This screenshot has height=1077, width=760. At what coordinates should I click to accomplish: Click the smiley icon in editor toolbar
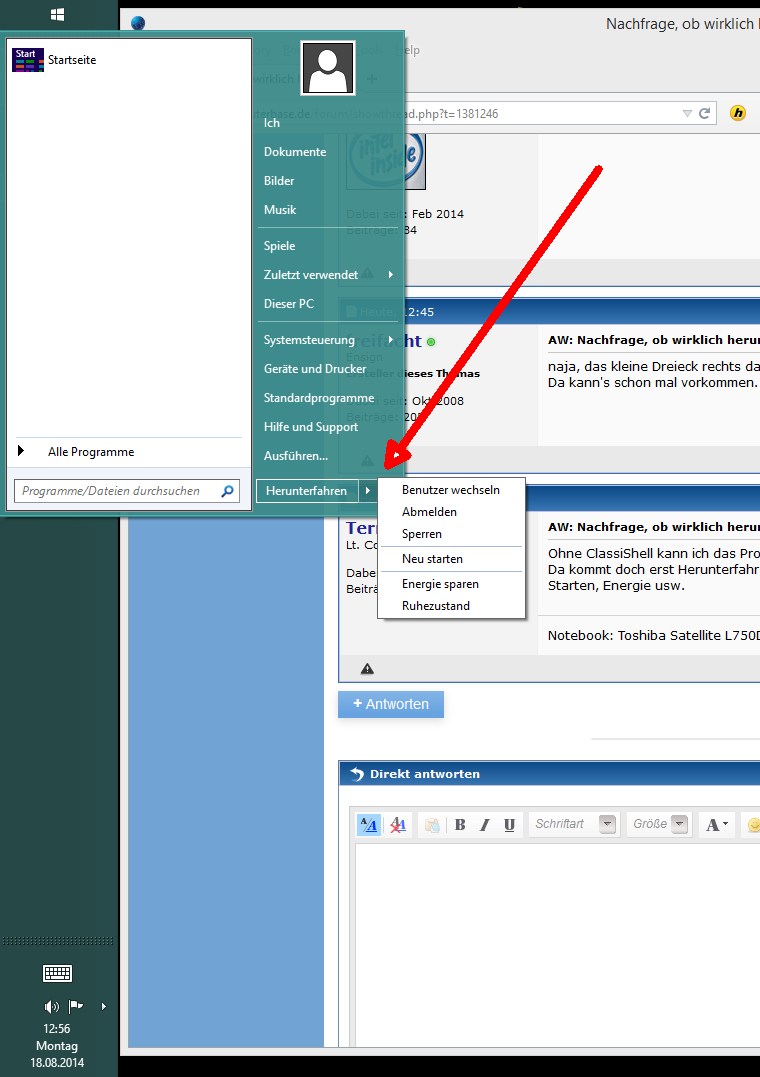(753, 824)
